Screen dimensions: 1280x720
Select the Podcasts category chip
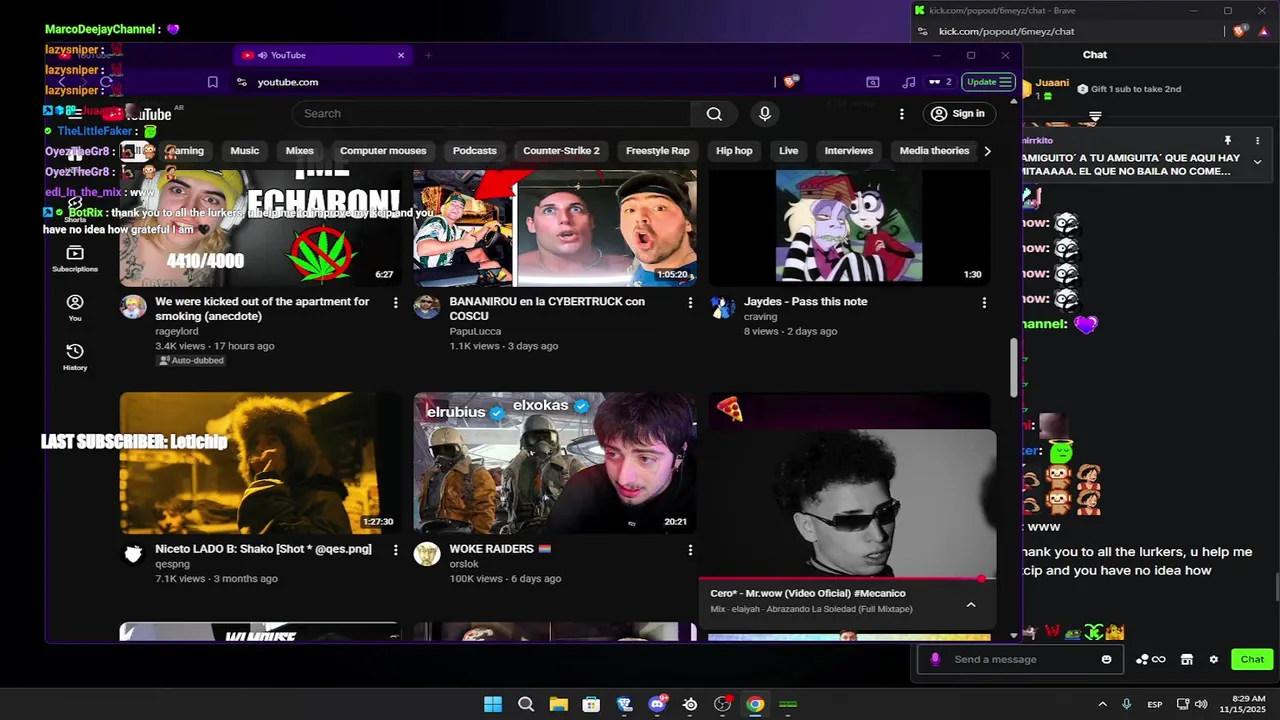click(x=474, y=151)
